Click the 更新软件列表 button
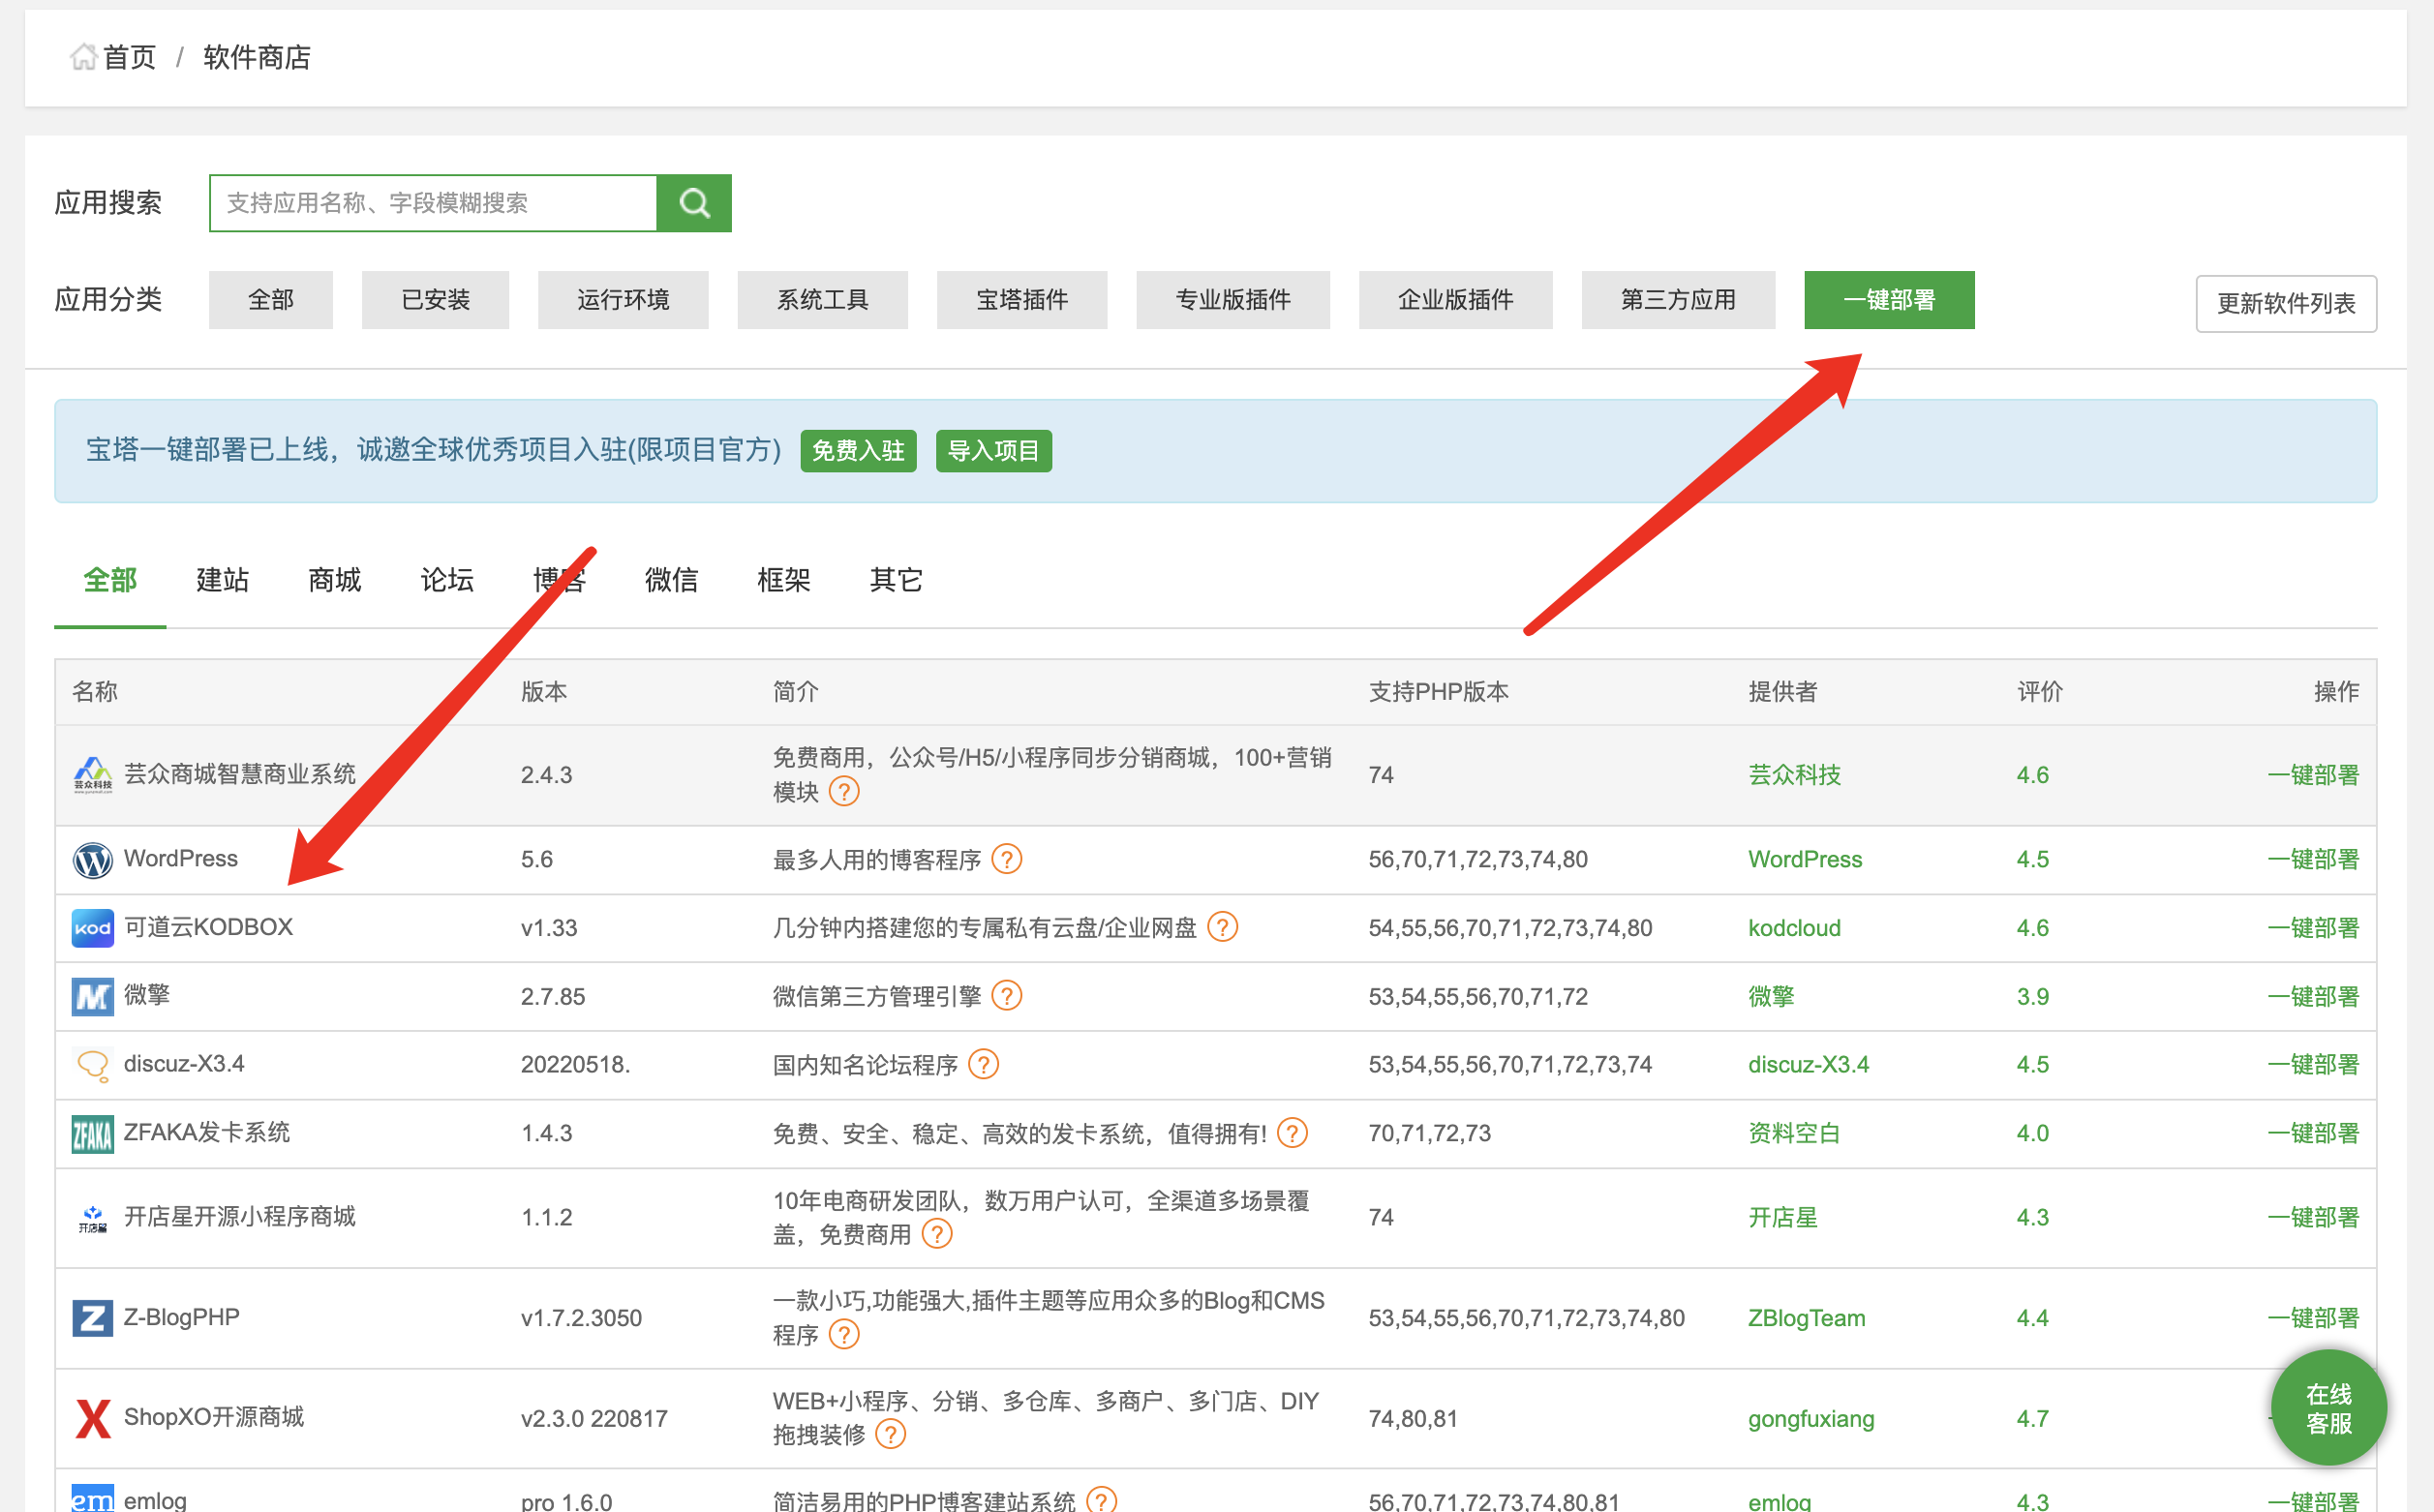Screen dimensions: 2434x1512 point(2285,303)
